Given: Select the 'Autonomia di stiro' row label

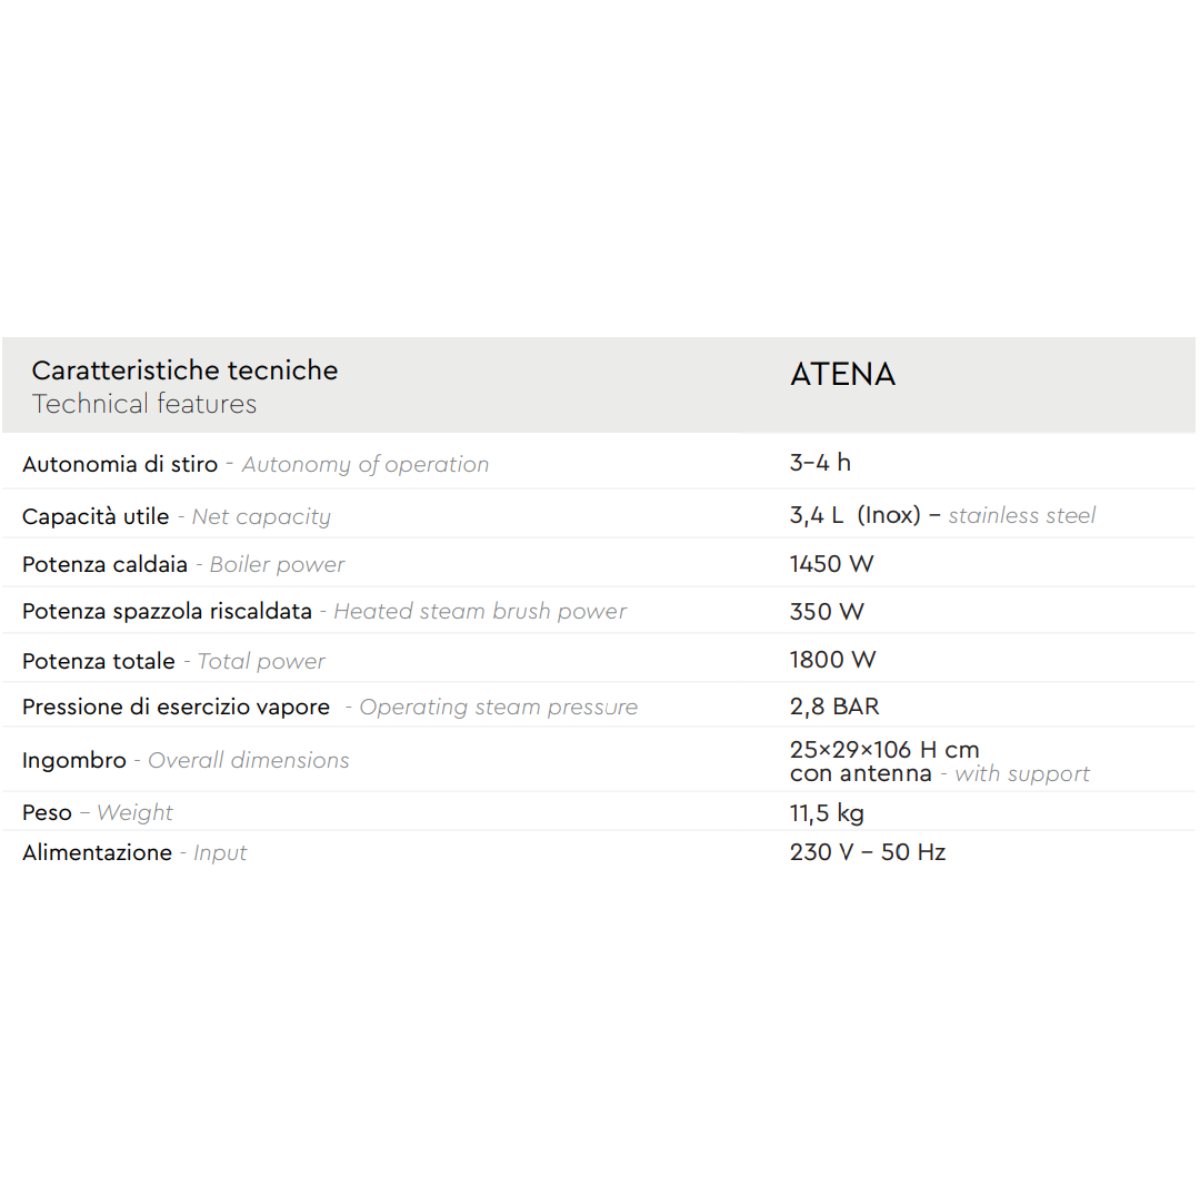Looking at the screenshot, I should tap(120, 464).
